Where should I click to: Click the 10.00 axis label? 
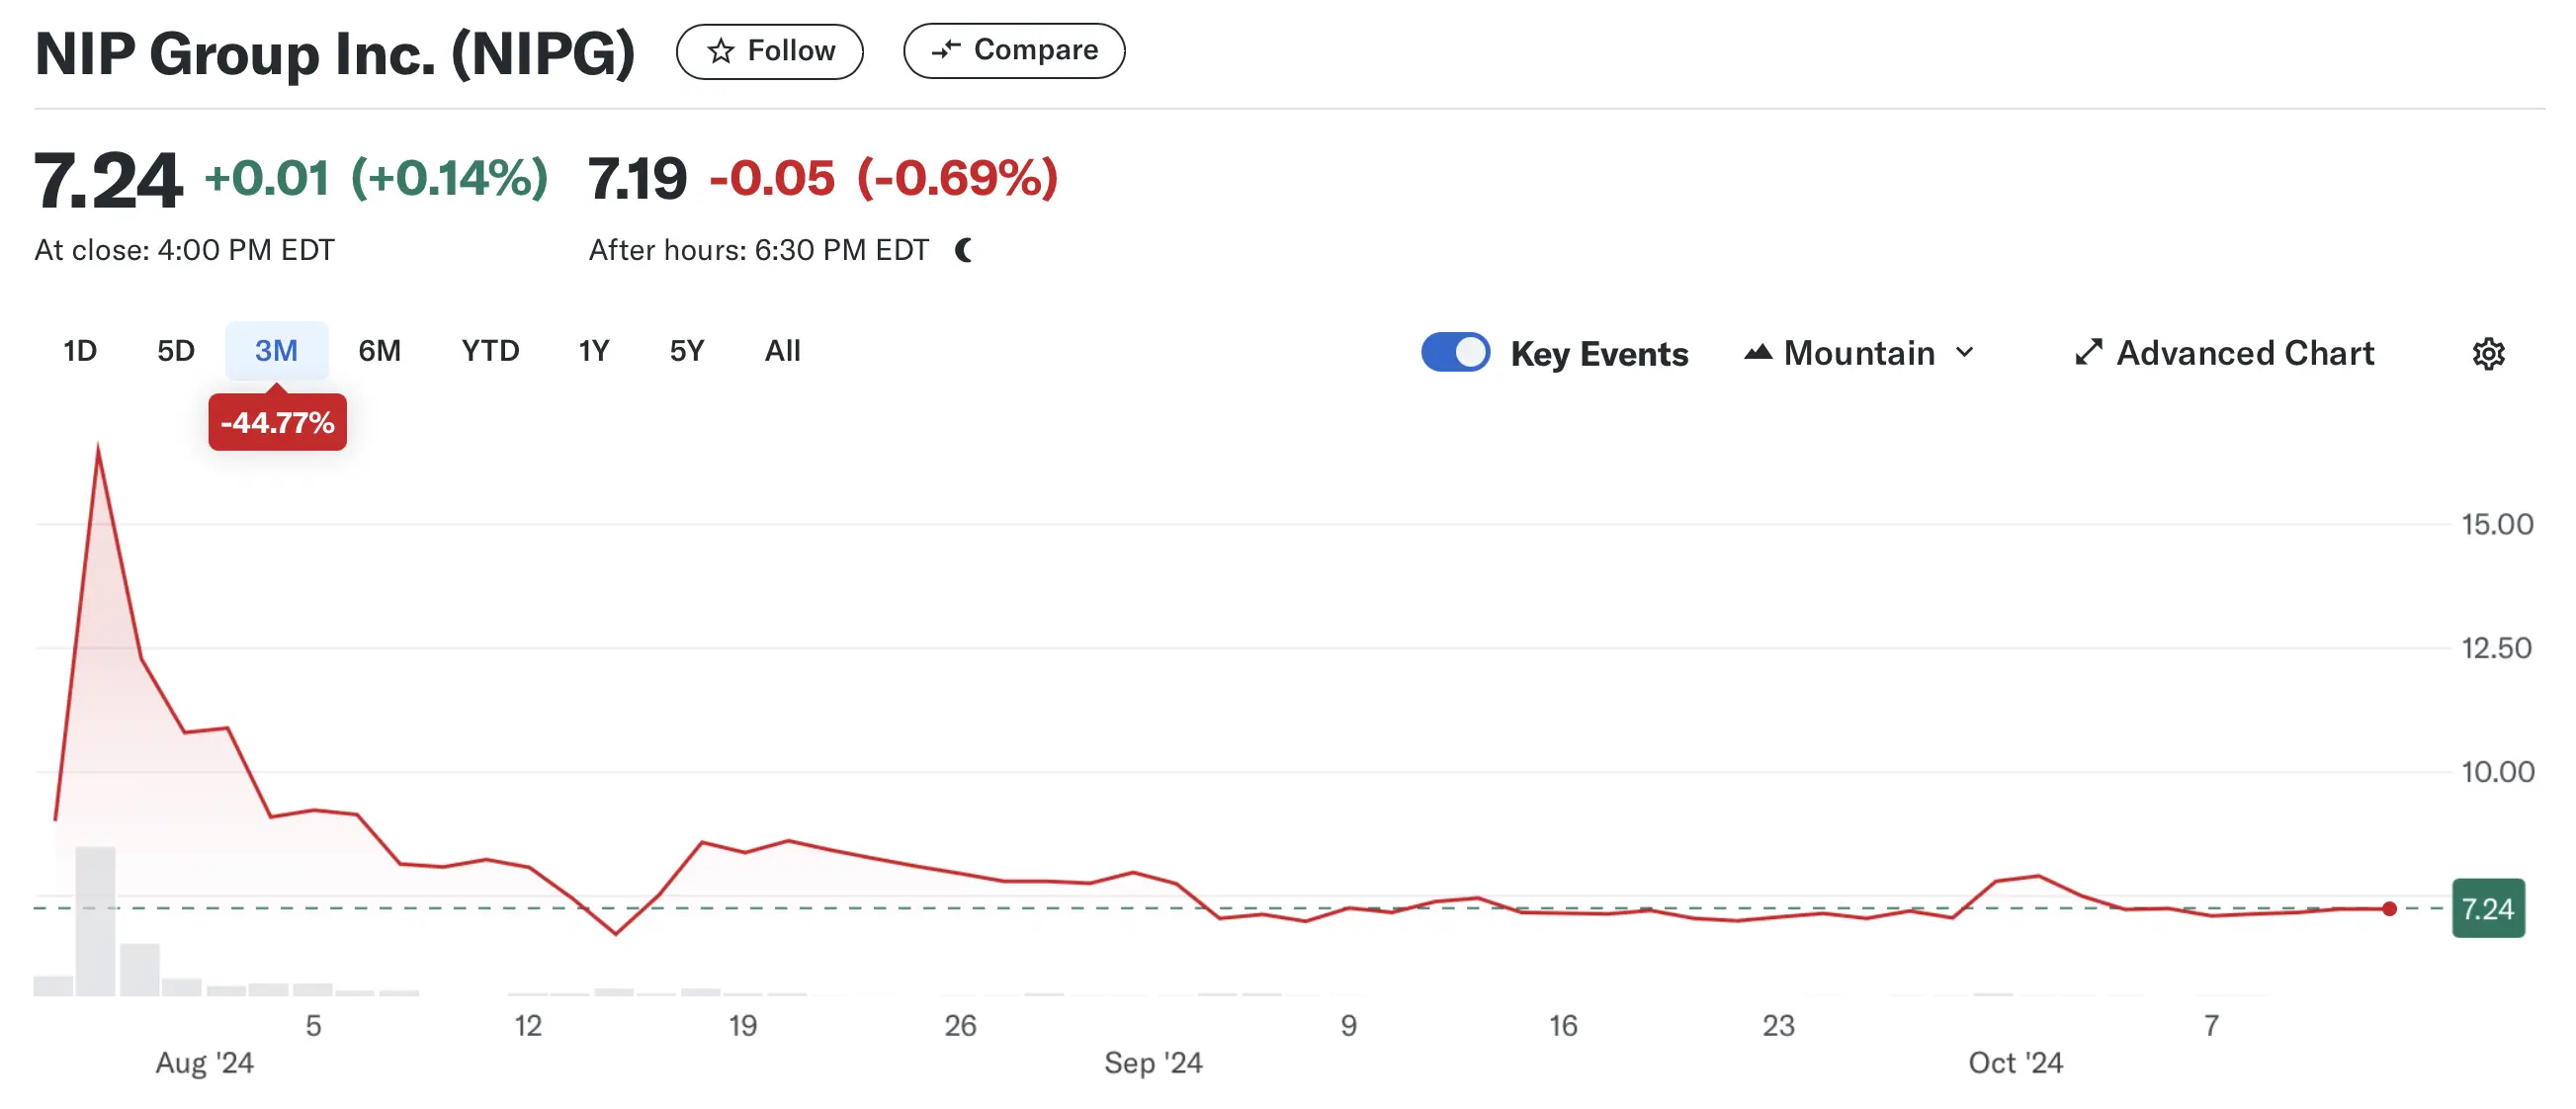point(2497,772)
